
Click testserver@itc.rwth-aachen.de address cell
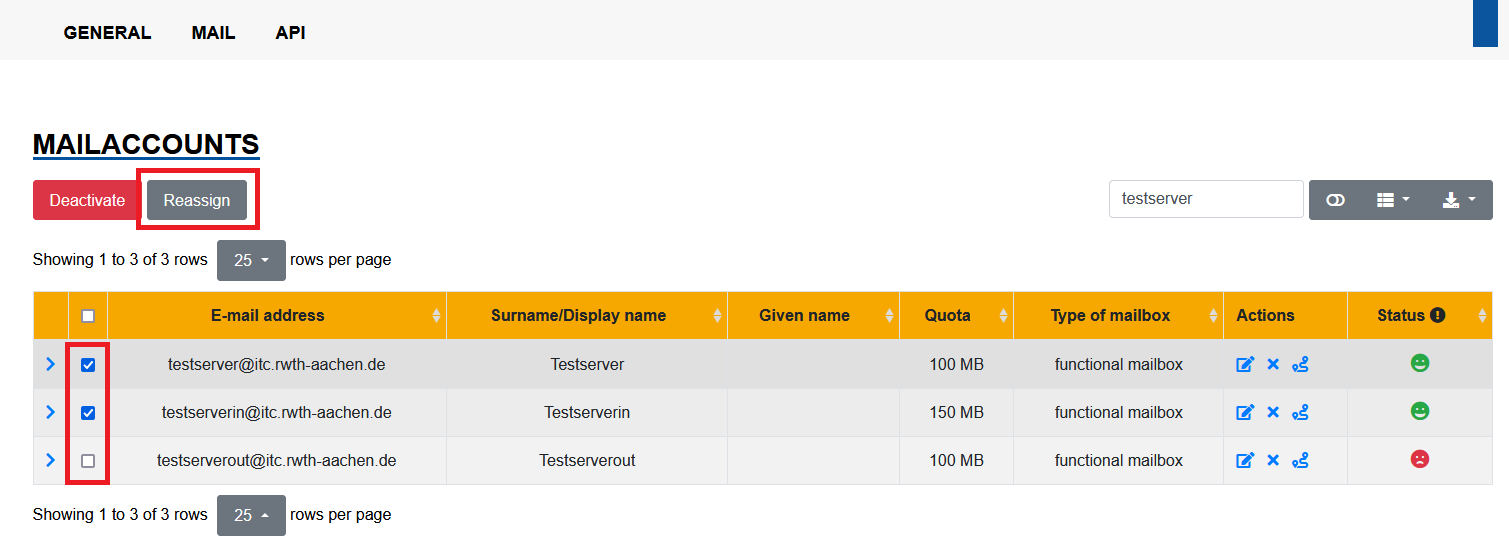[277, 365]
